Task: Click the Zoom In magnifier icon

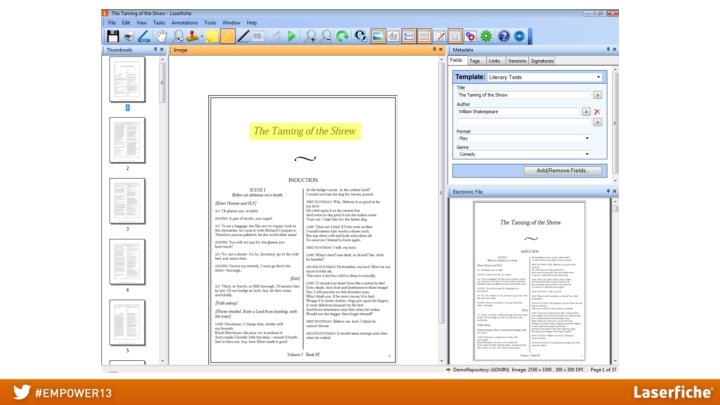Action: [x=311, y=36]
